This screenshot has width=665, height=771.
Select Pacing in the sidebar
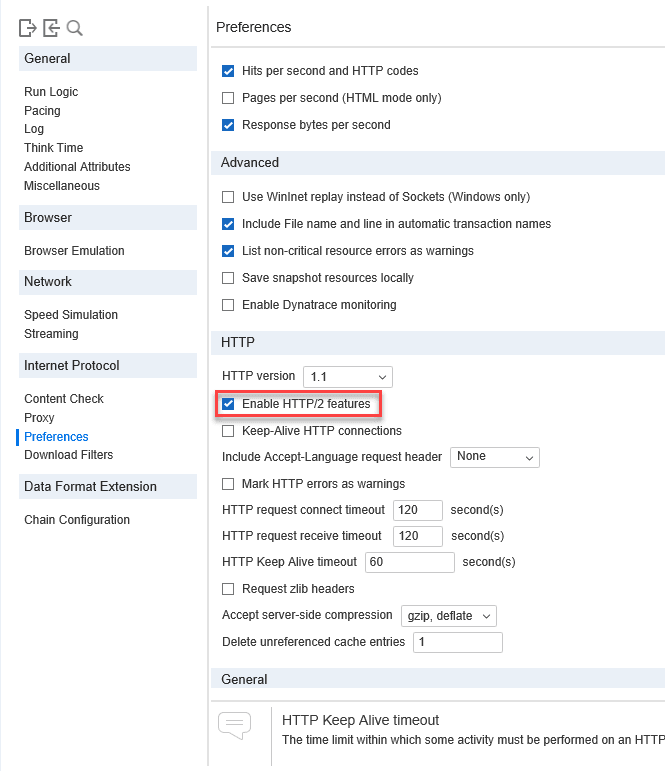[x=42, y=111]
